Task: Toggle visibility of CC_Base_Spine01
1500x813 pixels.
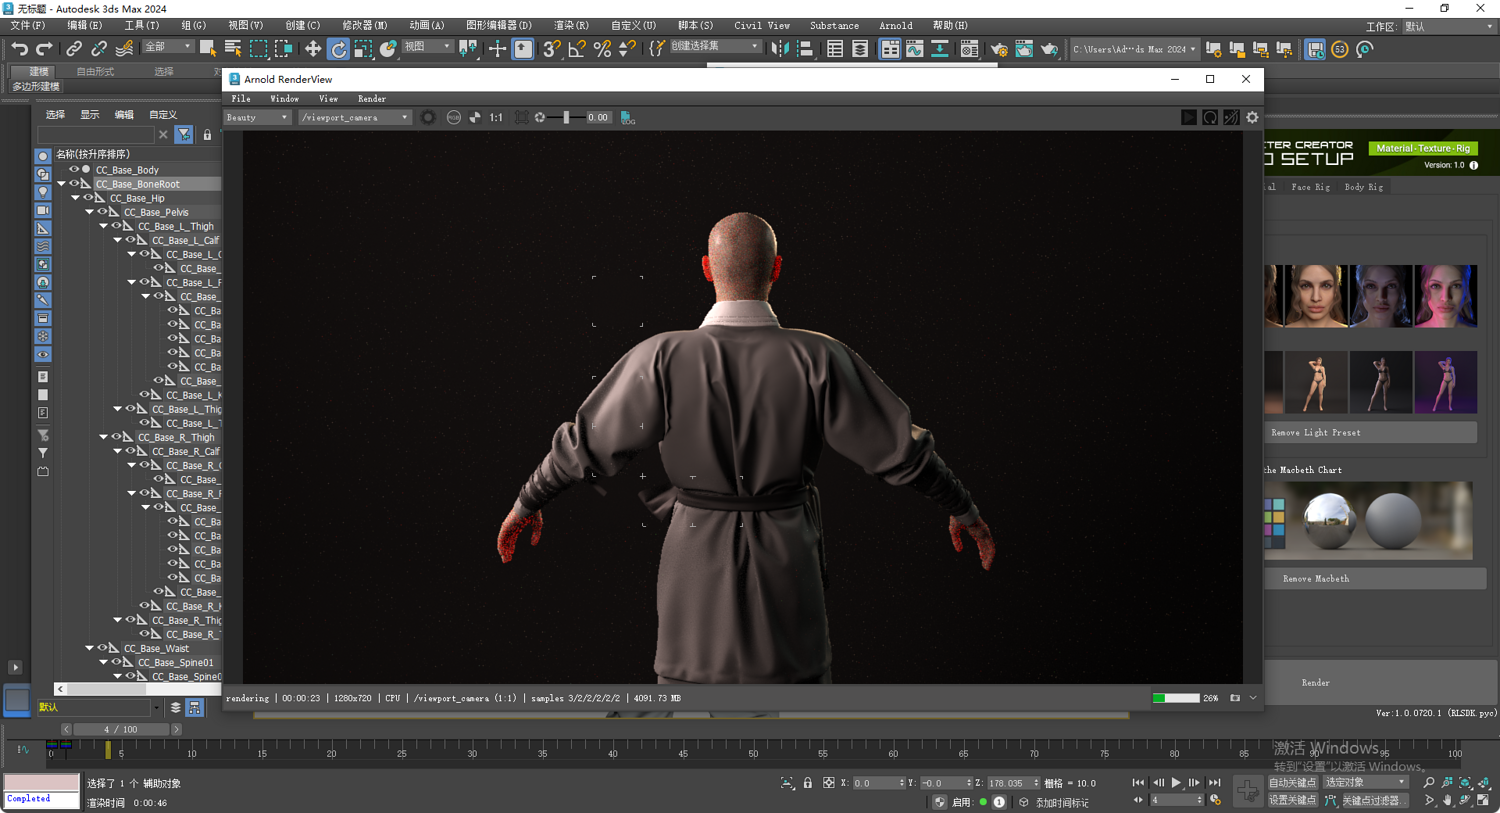Action: [x=116, y=662]
